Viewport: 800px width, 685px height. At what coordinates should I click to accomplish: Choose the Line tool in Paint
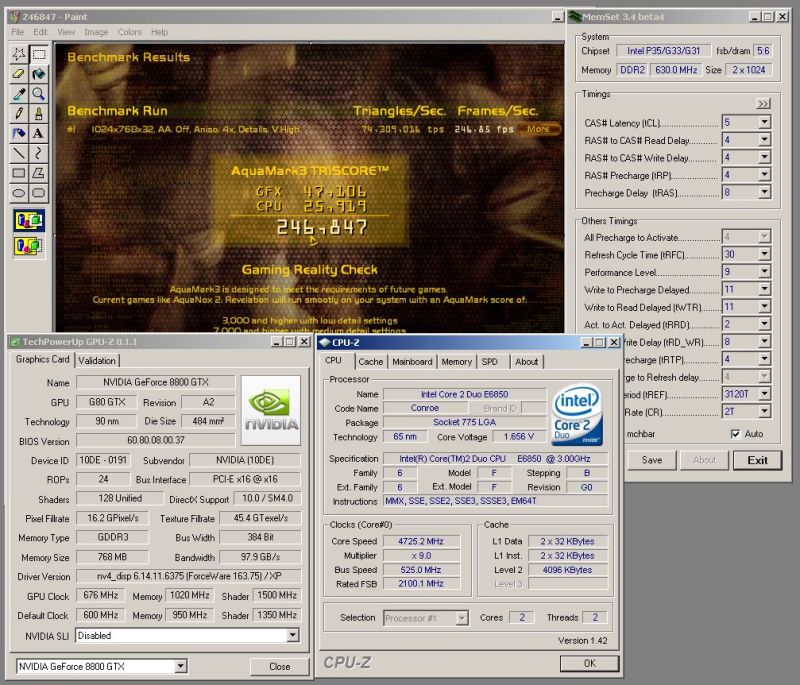[19, 153]
